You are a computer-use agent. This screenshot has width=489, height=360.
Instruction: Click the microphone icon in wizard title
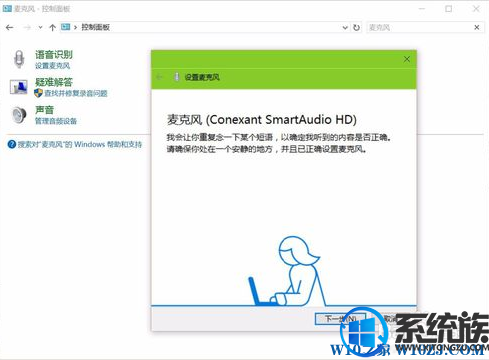177,77
